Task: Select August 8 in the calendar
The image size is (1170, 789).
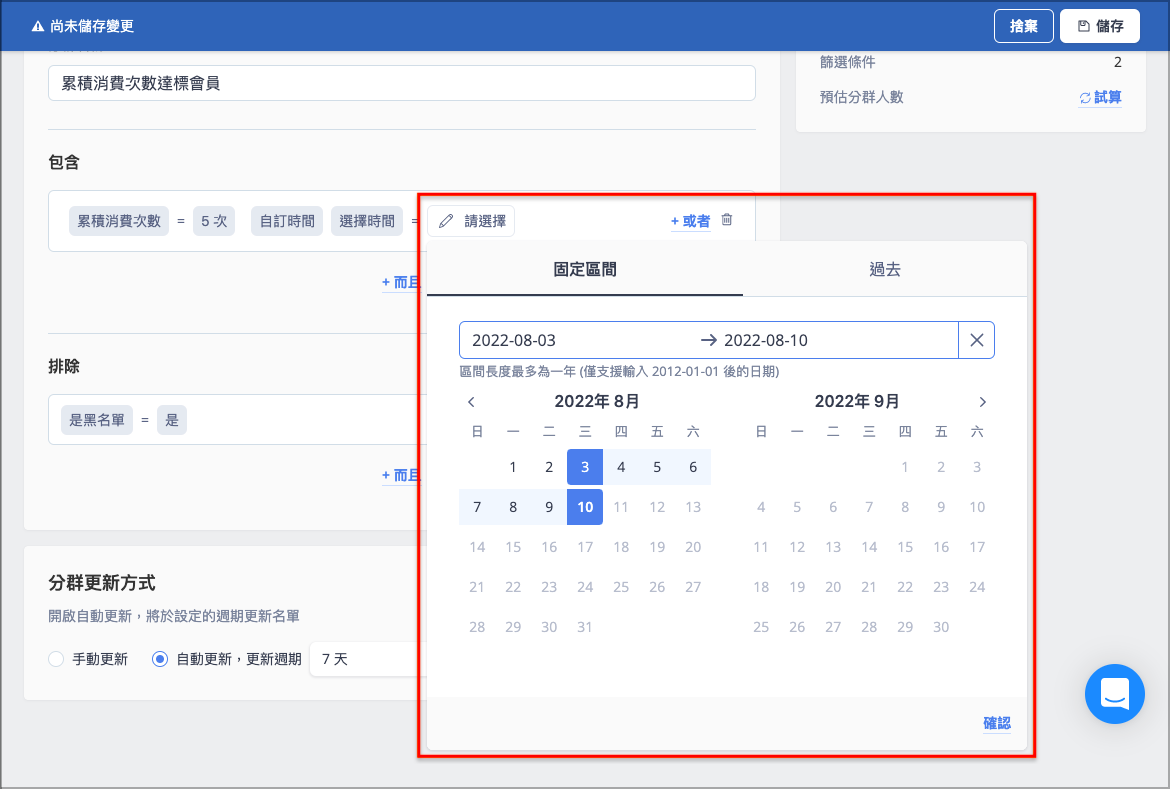Action: tap(513, 508)
